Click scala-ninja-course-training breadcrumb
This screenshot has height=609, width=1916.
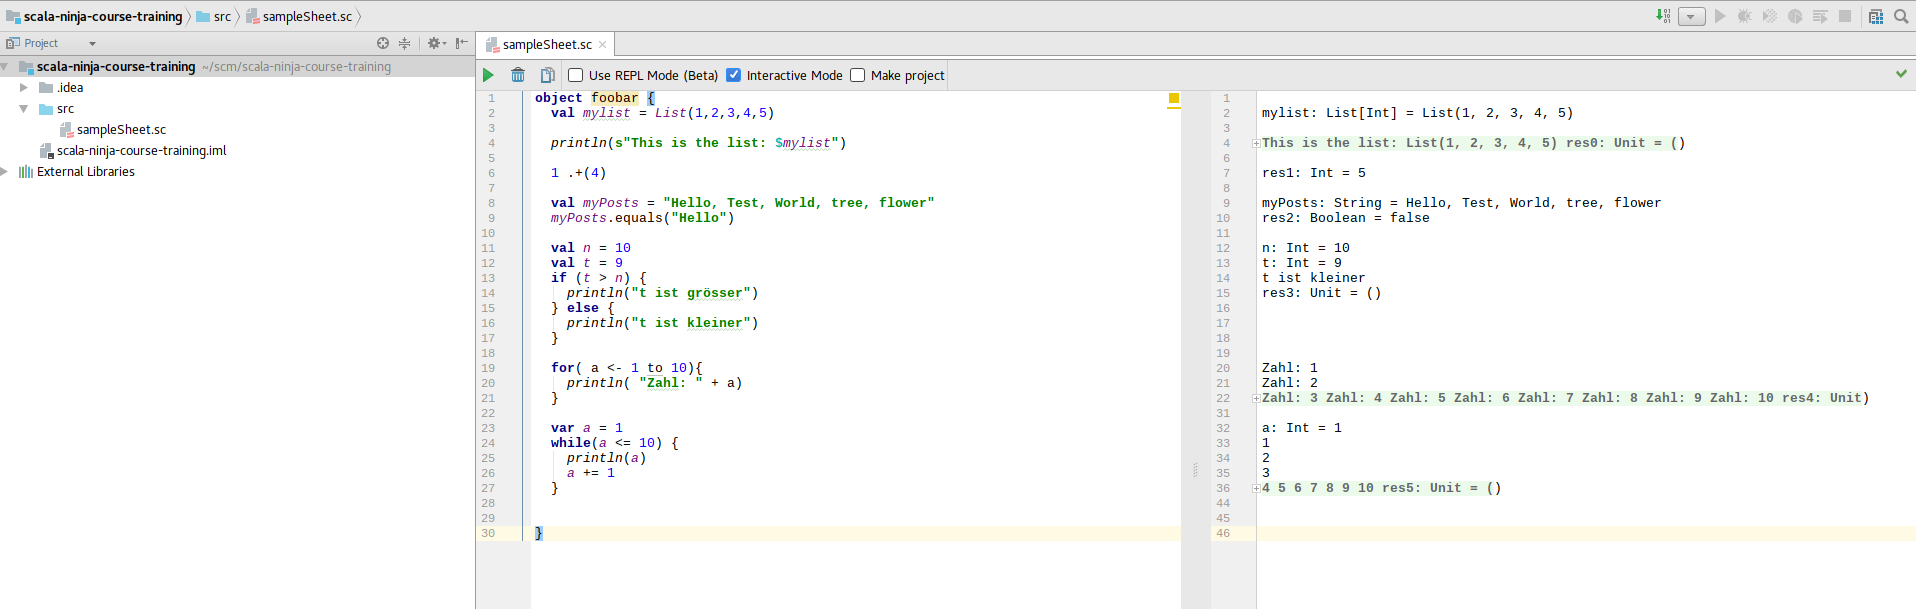pos(94,16)
